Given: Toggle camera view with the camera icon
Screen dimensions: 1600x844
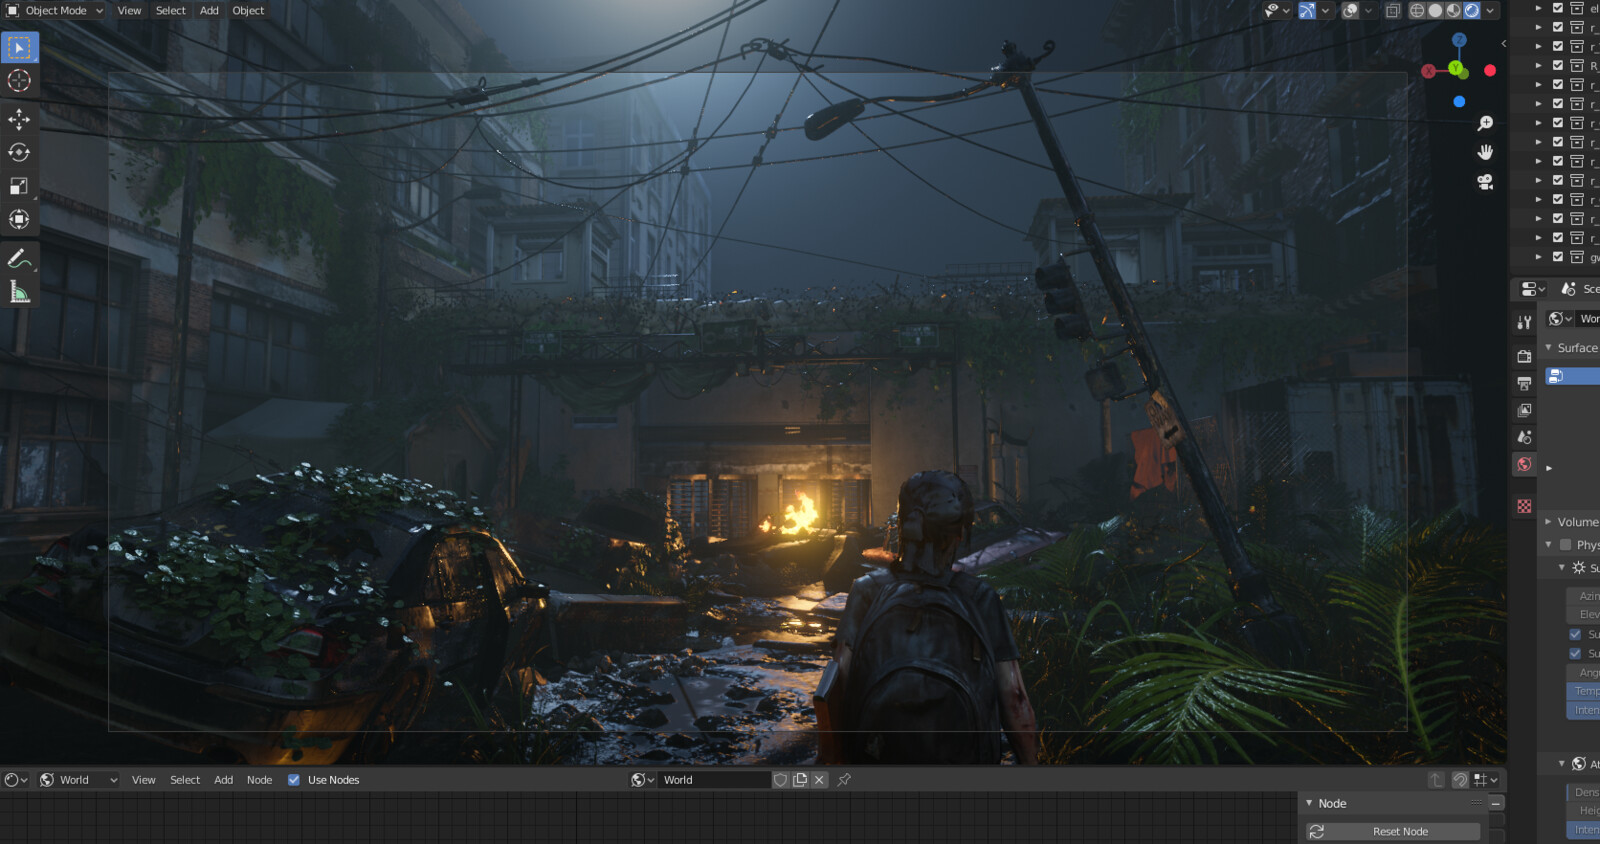Looking at the screenshot, I should click(1485, 182).
